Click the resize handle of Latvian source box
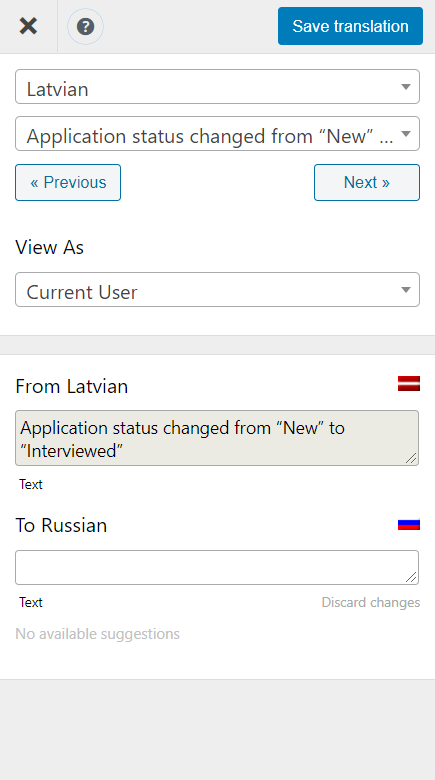The height and width of the screenshot is (780, 435). pos(411,458)
